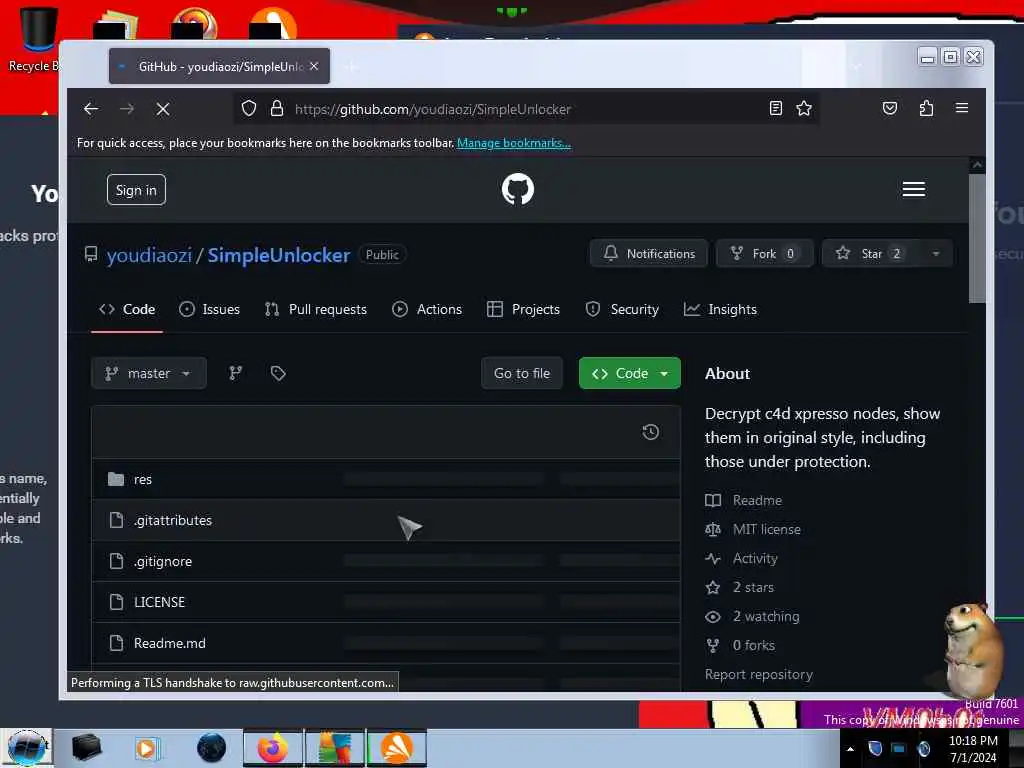Star the SimpleUnlocker repository
The image size is (1024, 768).
pyautogui.click(x=872, y=253)
